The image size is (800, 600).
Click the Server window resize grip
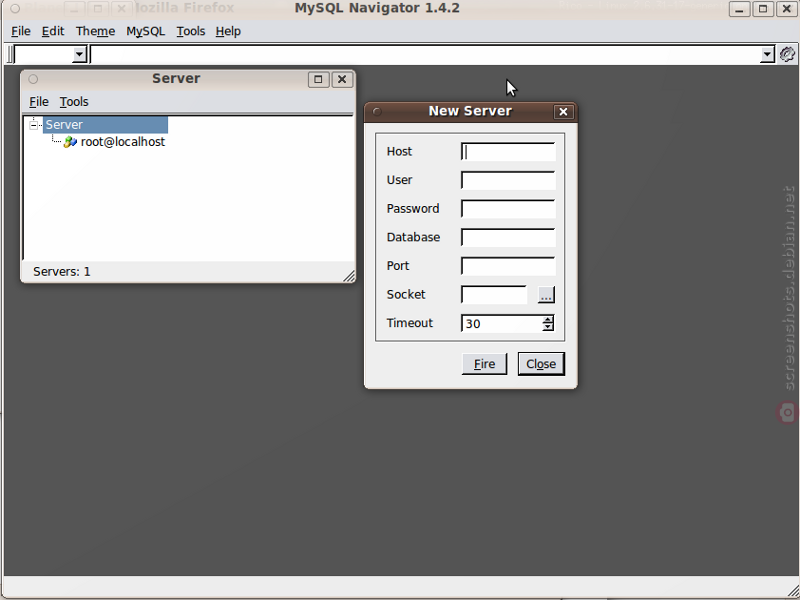[x=349, y=276]
